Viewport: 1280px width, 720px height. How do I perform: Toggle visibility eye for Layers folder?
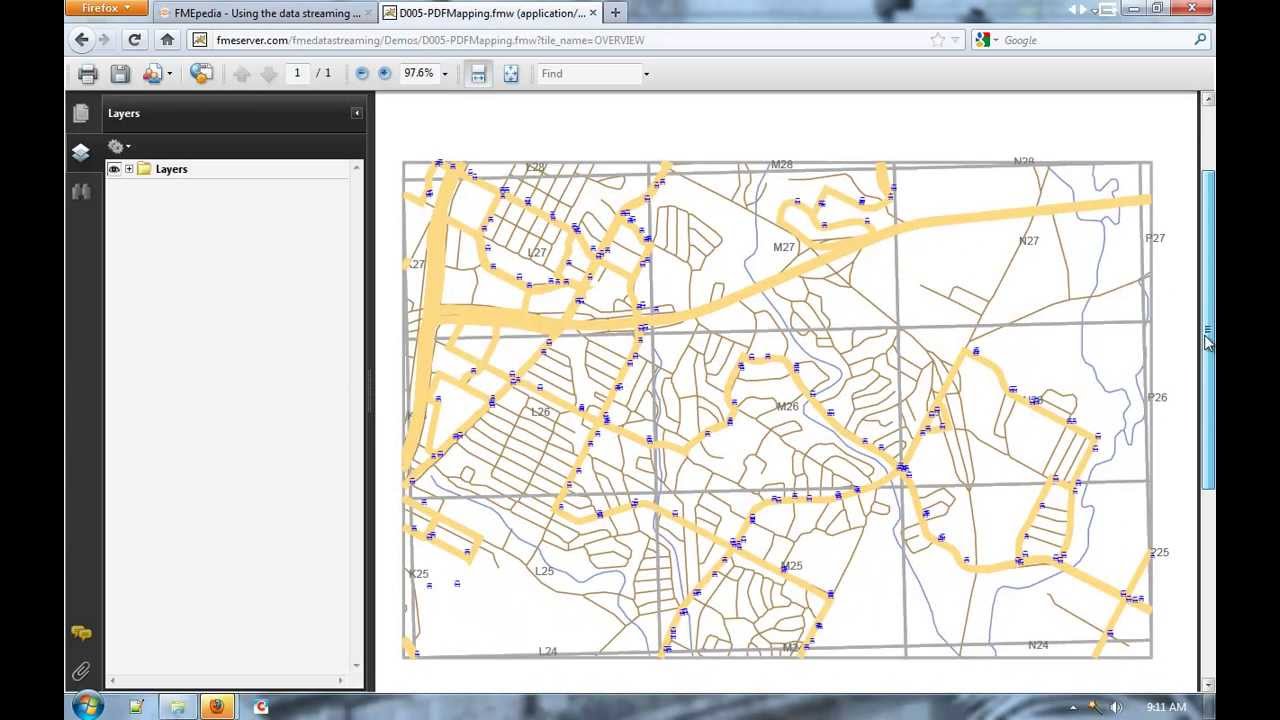pyautogui.click(x=114, y=169)
